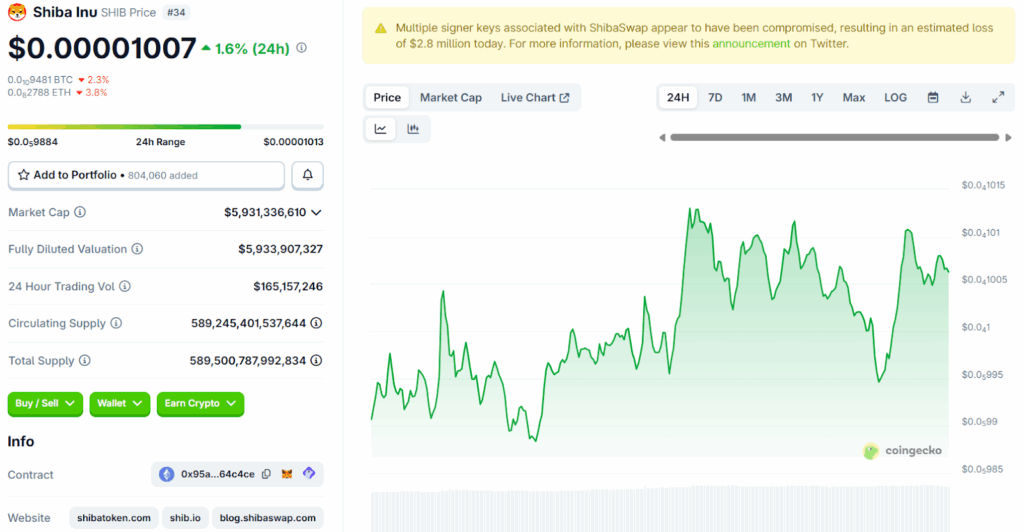Viewport: 1024px width, 532px height.
Task: Select the 7D time range tab
Action: click(x=715, y=97)
